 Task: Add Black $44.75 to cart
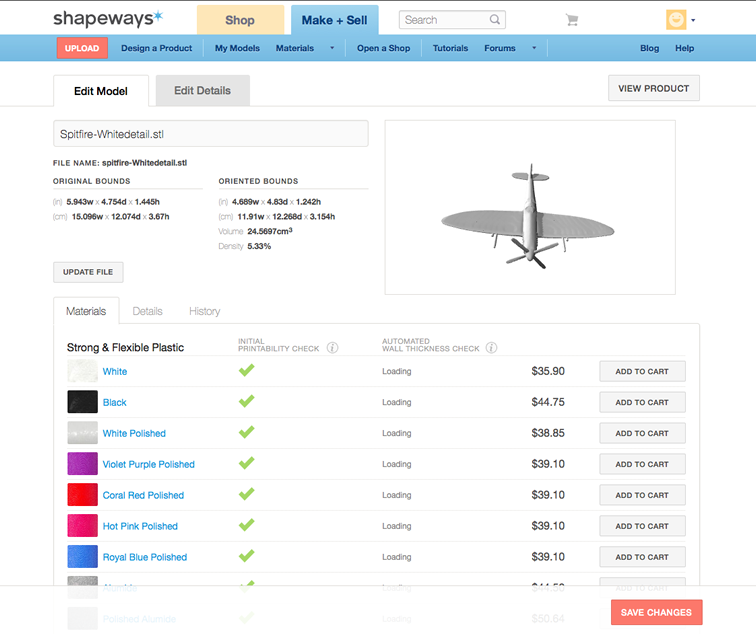[642, 402]
